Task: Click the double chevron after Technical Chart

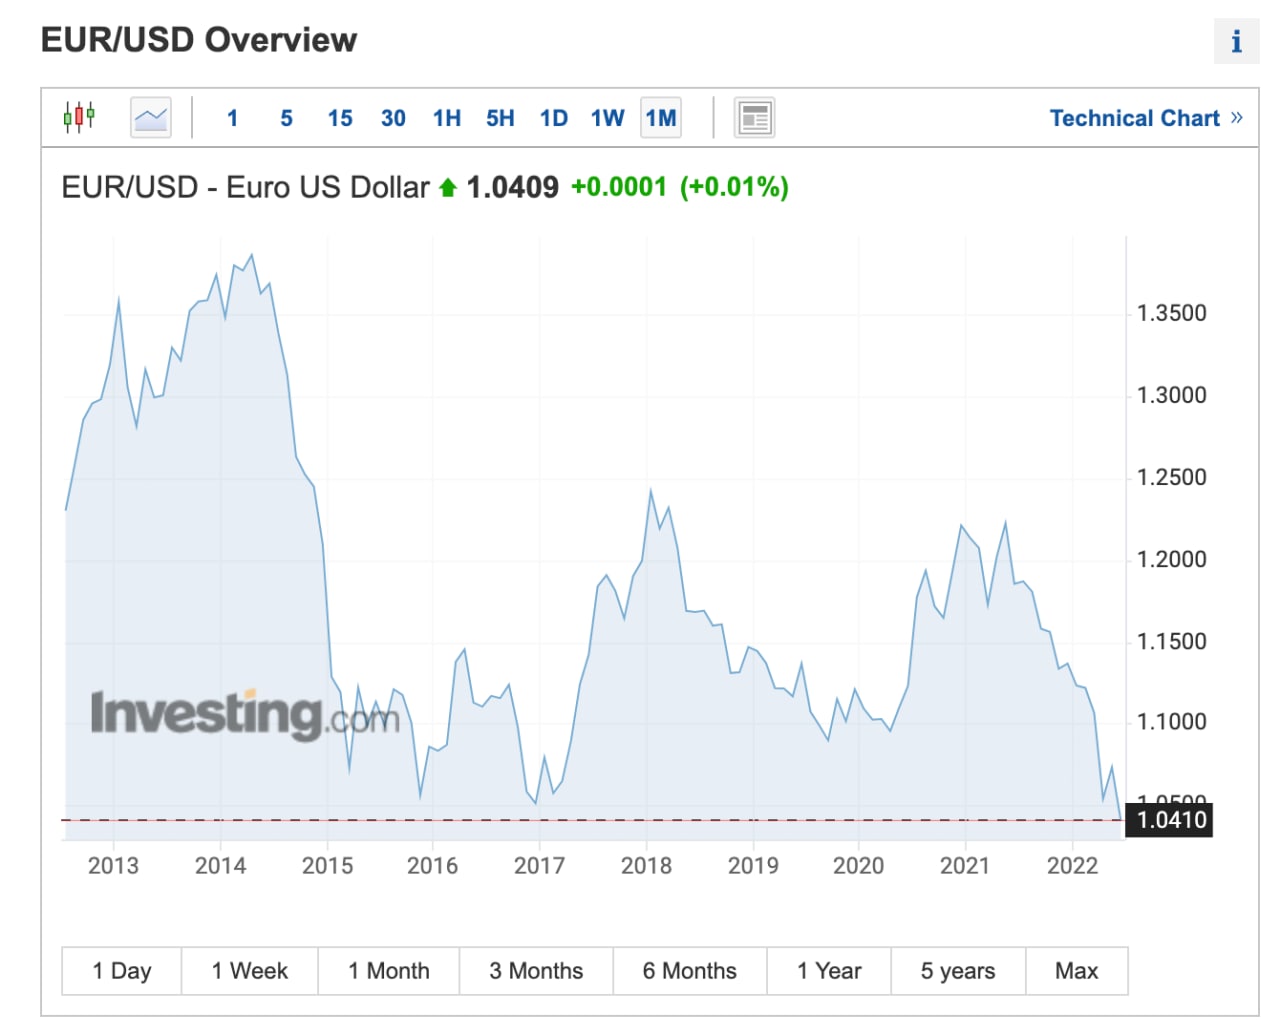Action: [1237, 118]
